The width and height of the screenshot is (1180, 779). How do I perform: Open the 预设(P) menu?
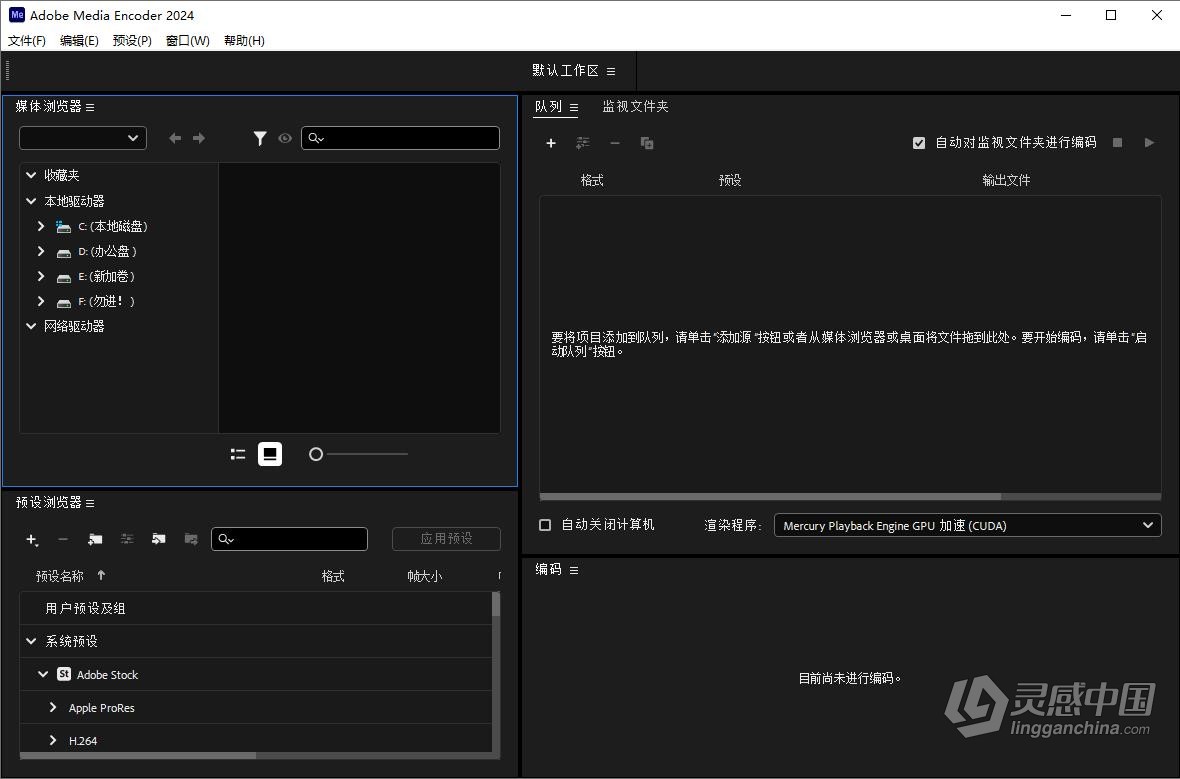point(132,41)
